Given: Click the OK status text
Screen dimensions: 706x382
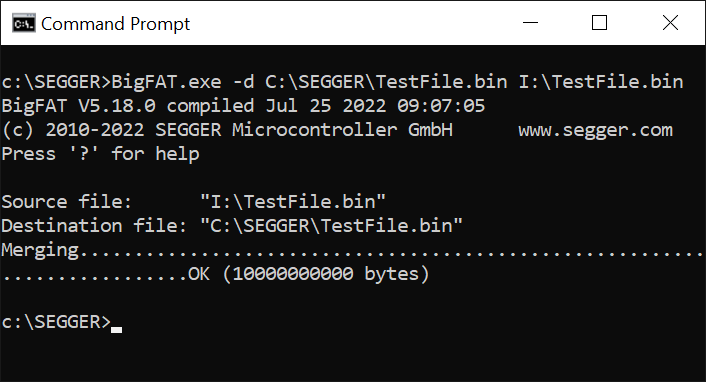Looking at the screenshot, I should (x=199, y=274).
